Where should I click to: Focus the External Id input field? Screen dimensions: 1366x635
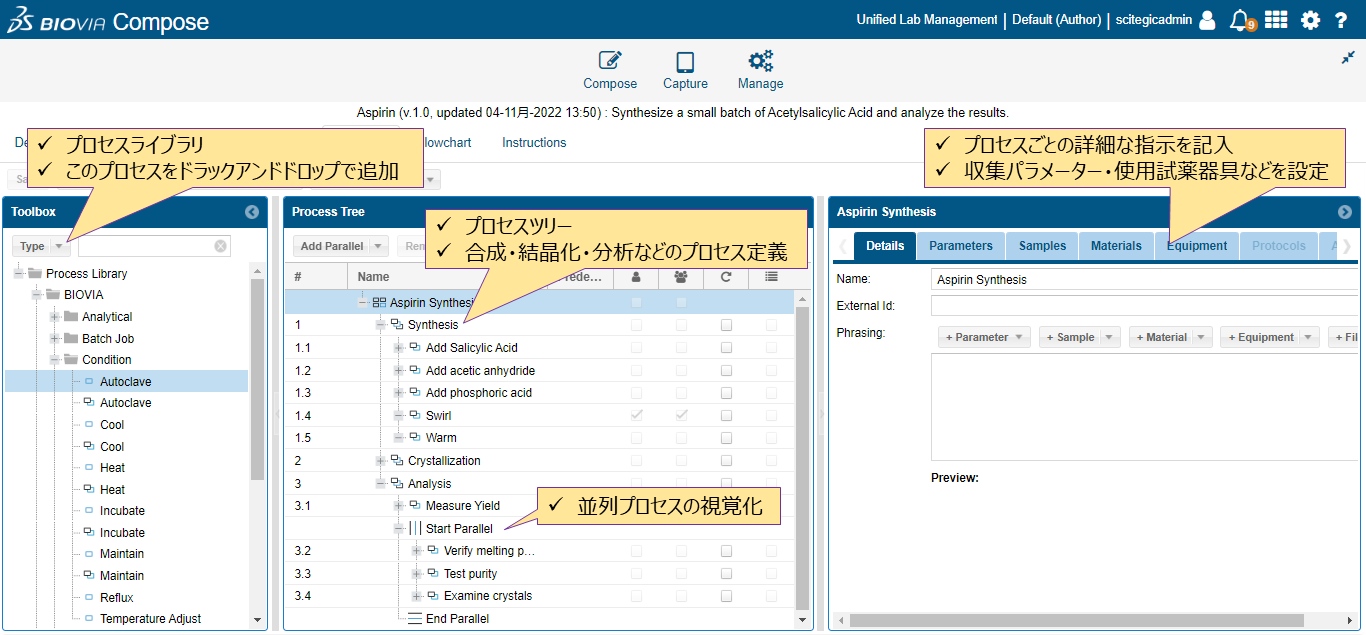[1144, 306]
